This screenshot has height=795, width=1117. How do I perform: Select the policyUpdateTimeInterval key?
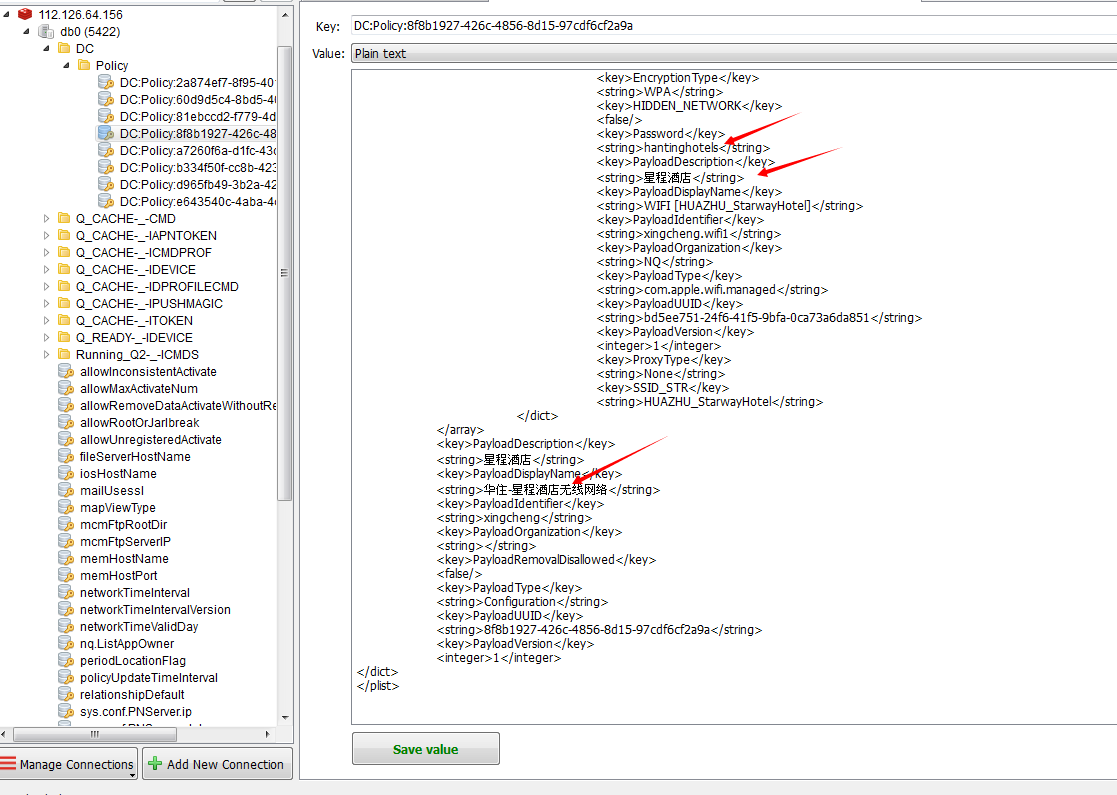coord(149,677)
